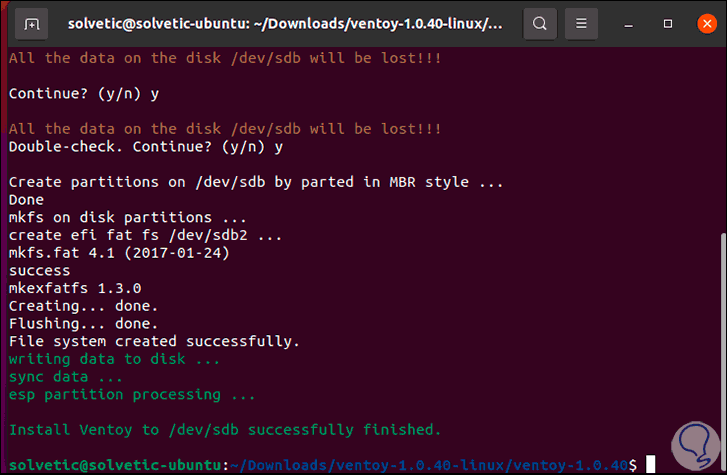Maximize the terminal window
Viewport: 727px width, 475px height.
click(662, 22)
